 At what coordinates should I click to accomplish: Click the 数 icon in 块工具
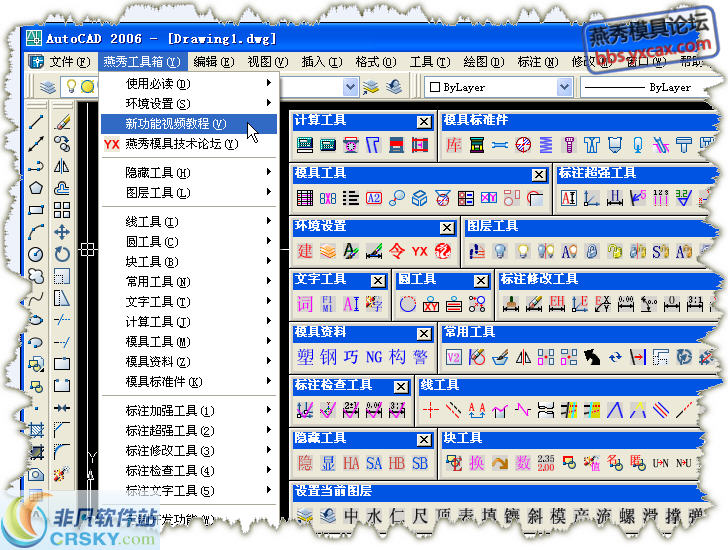point(523,463)
